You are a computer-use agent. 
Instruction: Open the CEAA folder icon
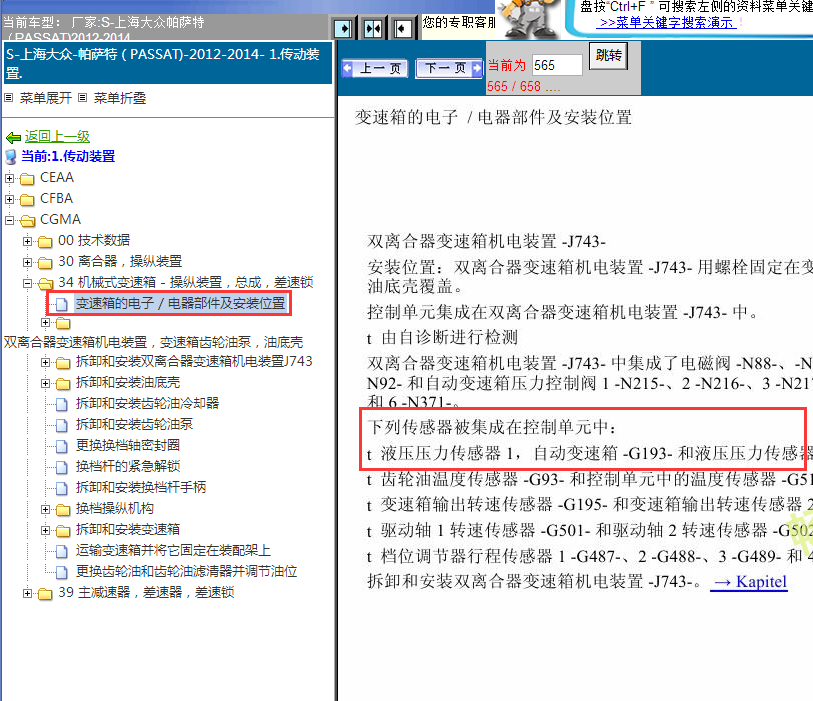[27, 179]
